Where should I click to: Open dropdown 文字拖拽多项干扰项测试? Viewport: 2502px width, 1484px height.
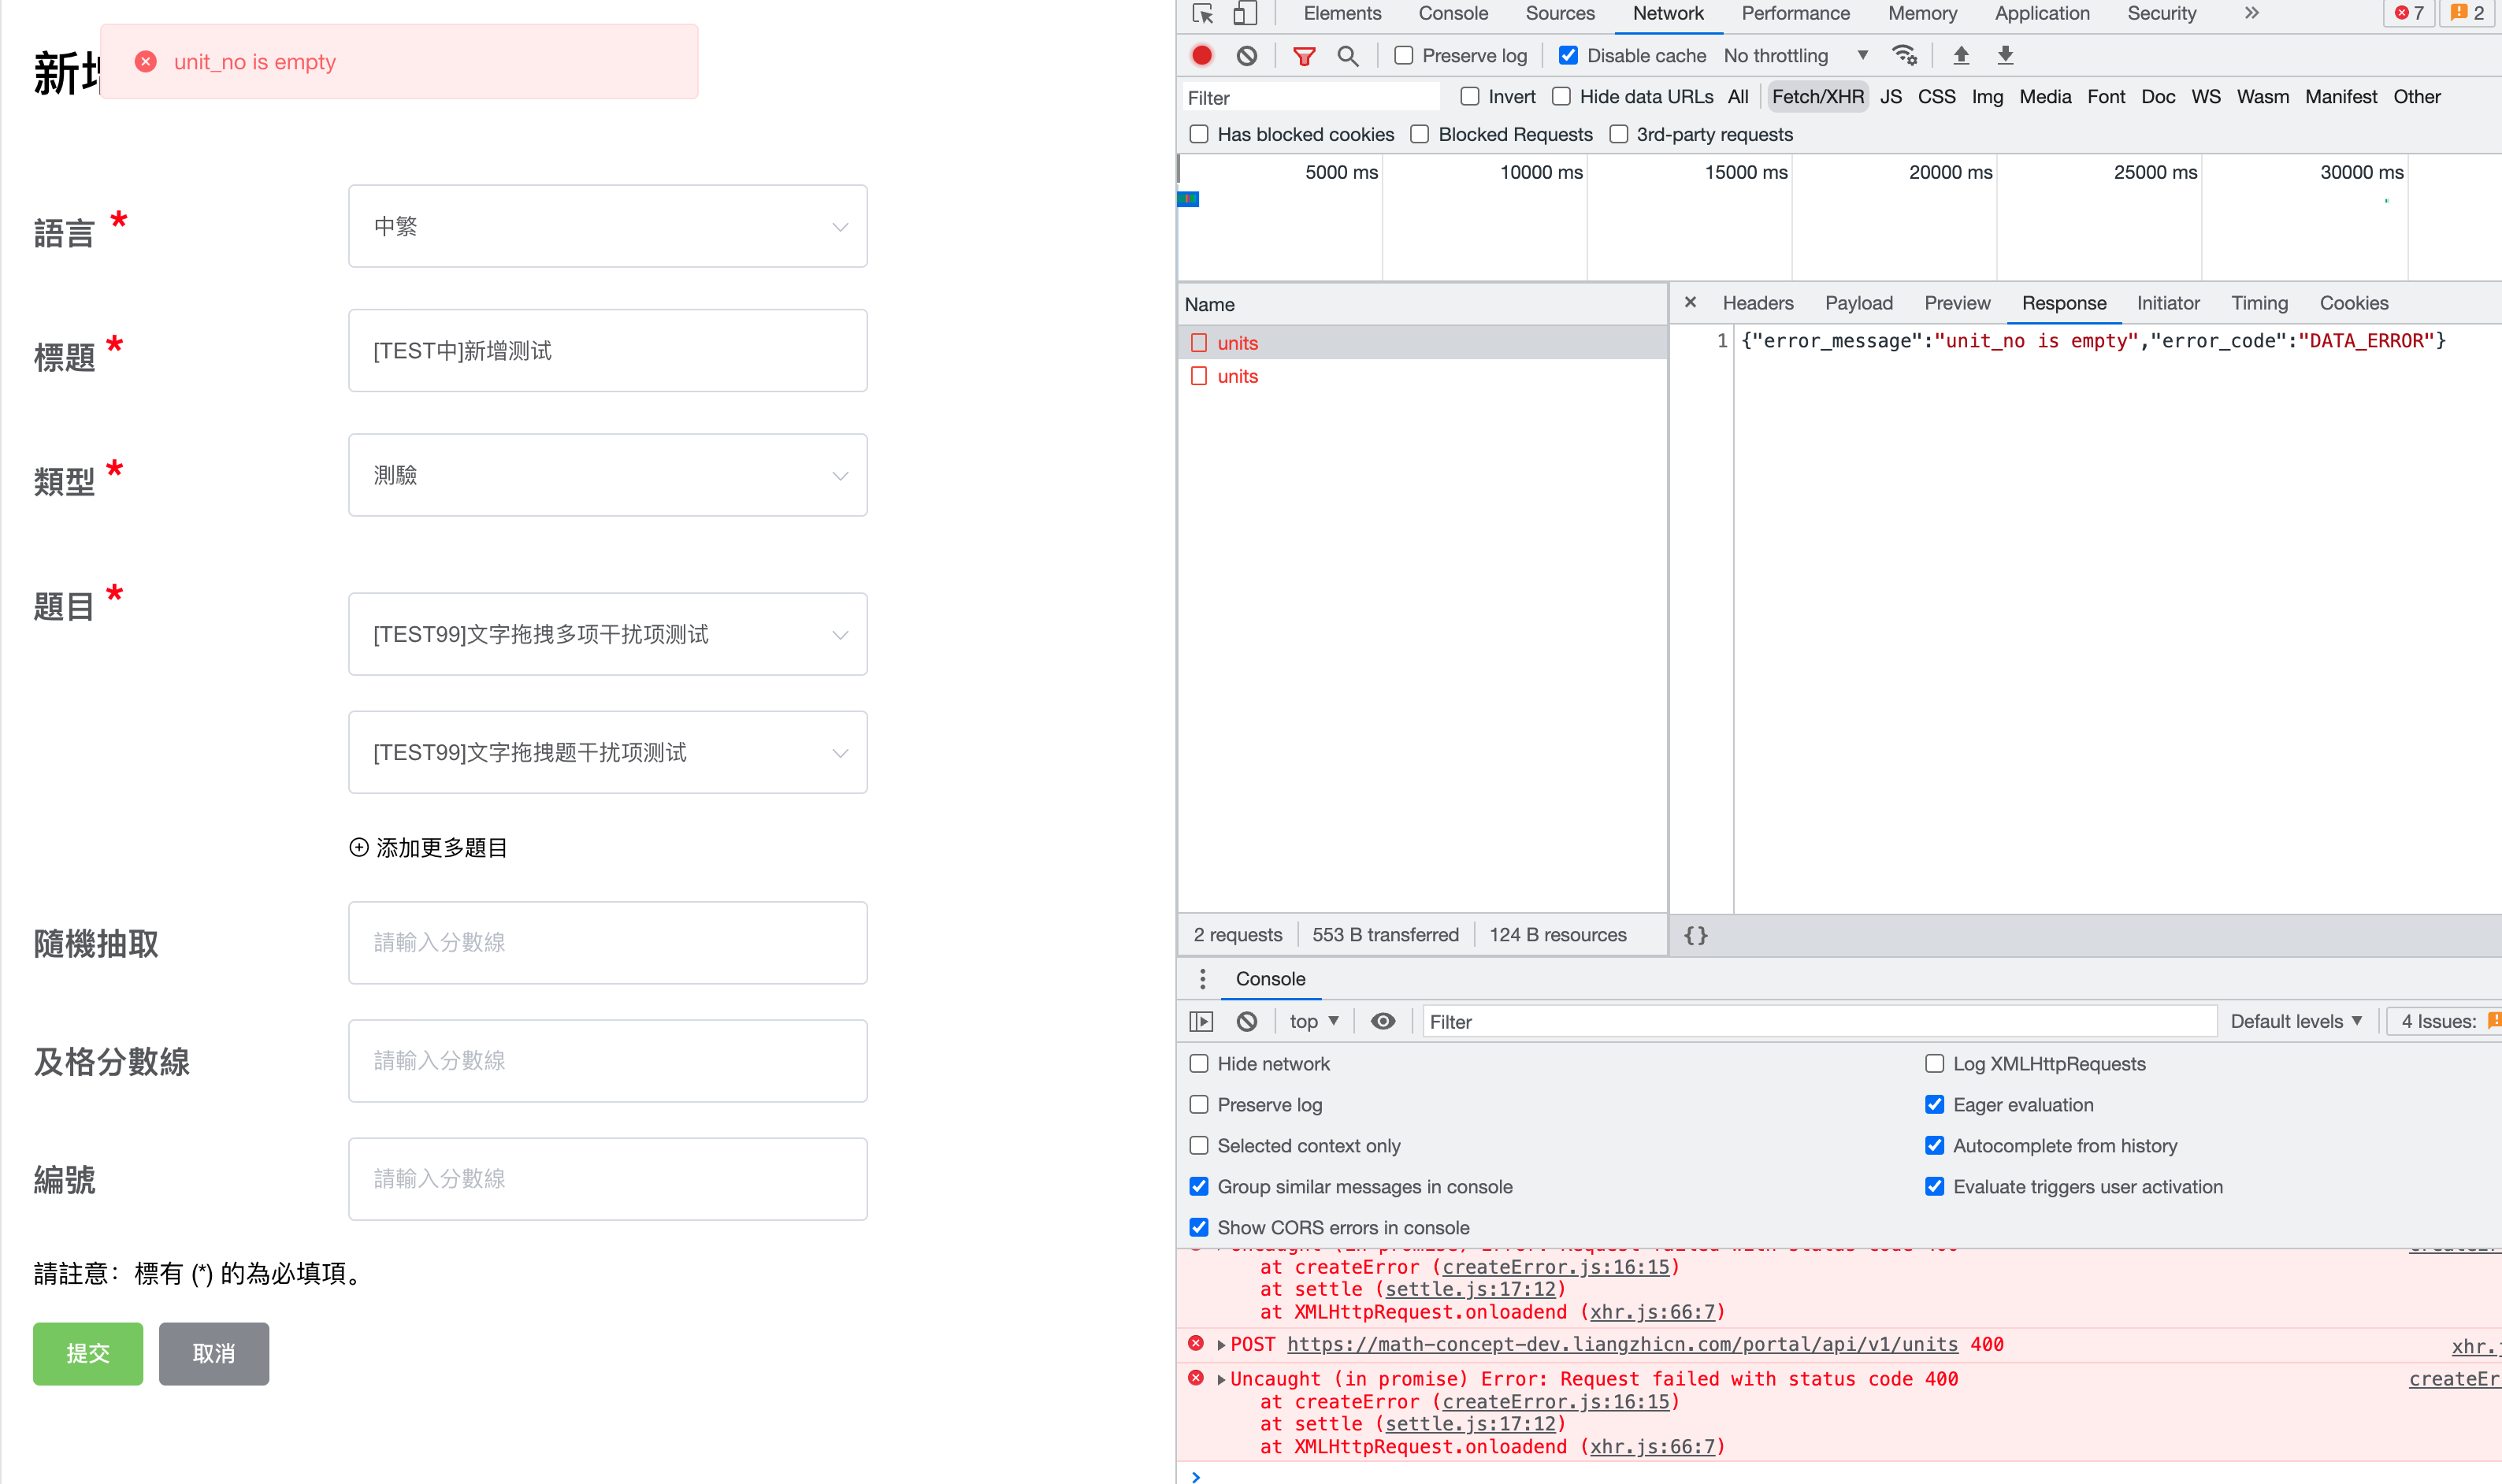coord(608,634)
